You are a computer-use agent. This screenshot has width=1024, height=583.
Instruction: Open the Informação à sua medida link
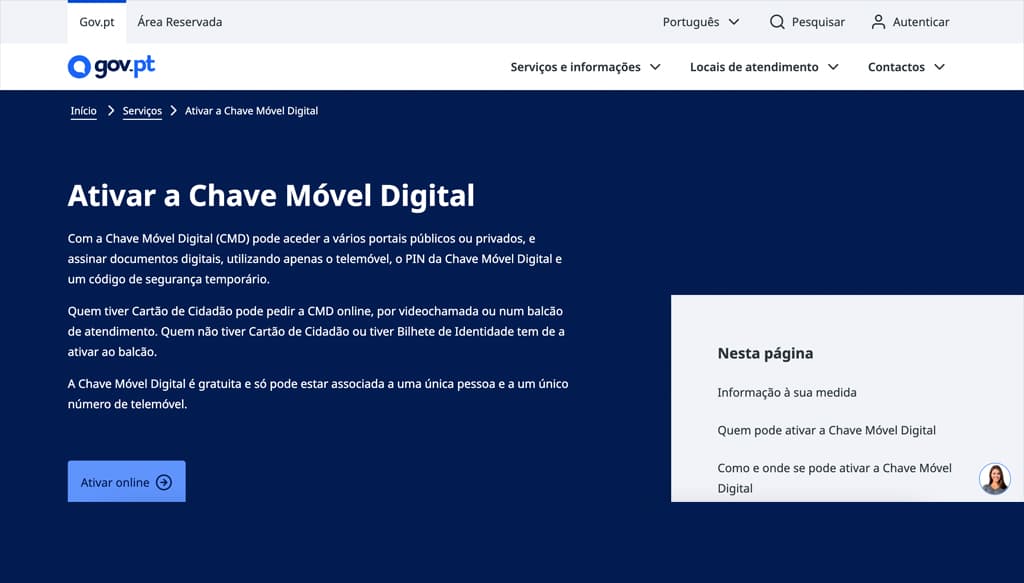tap(786, 392)
